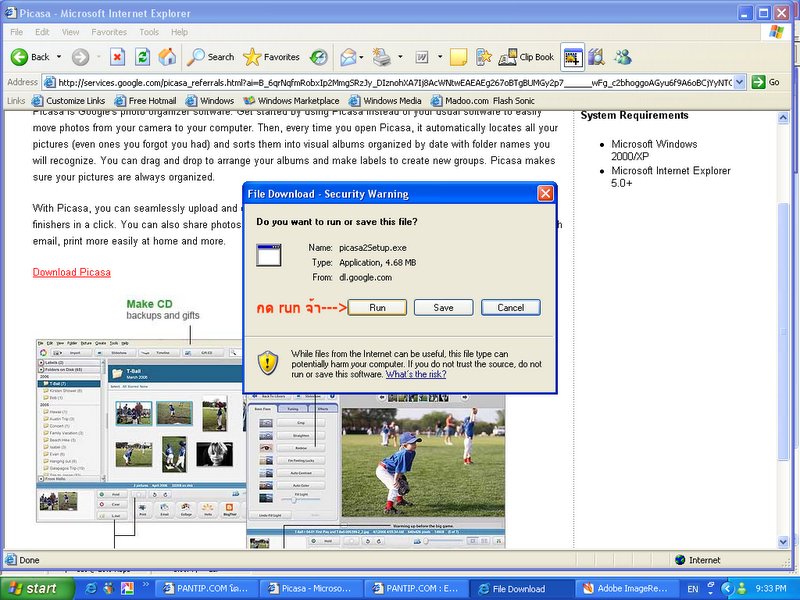This screenshot has height=600, width=800.
Task: Click into the address bar URL field
Action: tap(394, 82)
